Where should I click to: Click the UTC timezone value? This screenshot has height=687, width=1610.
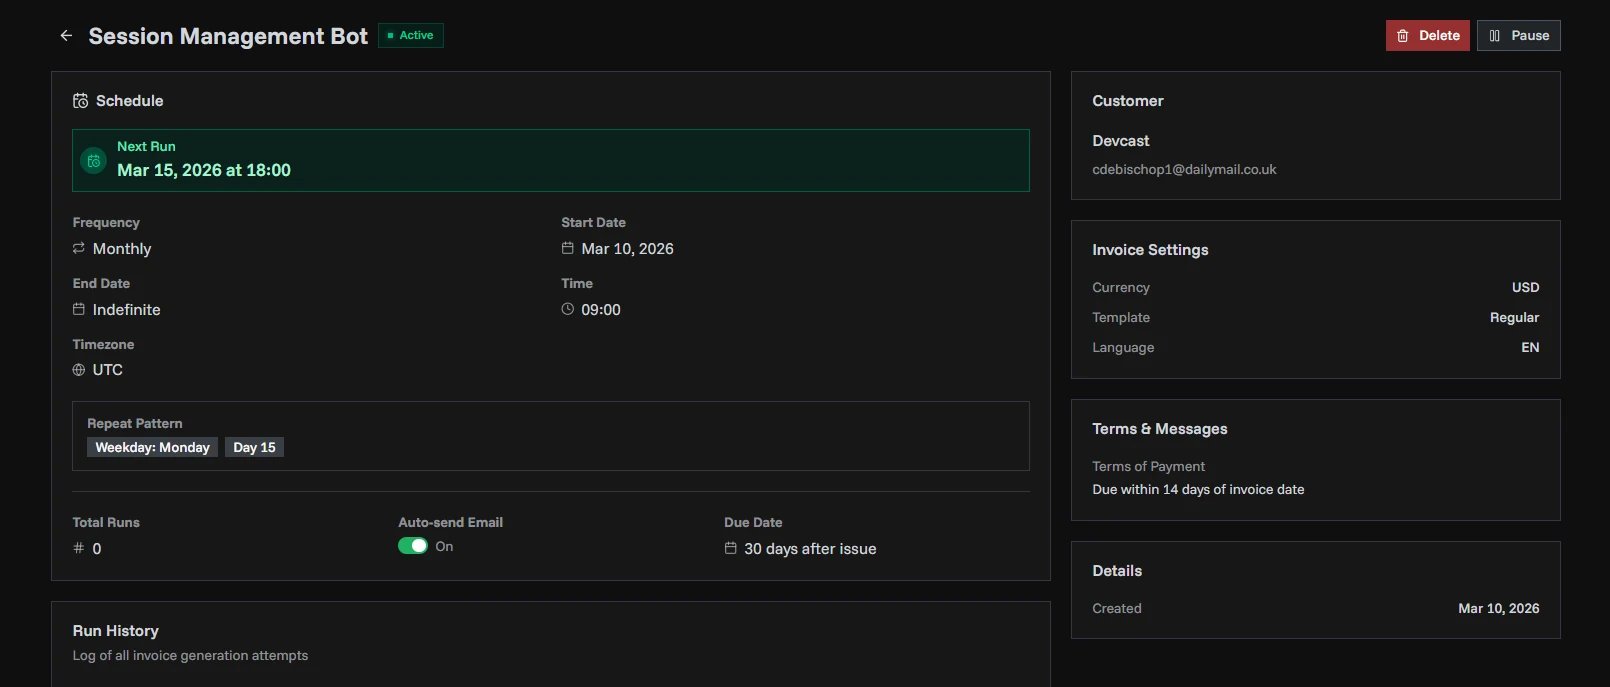[108, 369]
